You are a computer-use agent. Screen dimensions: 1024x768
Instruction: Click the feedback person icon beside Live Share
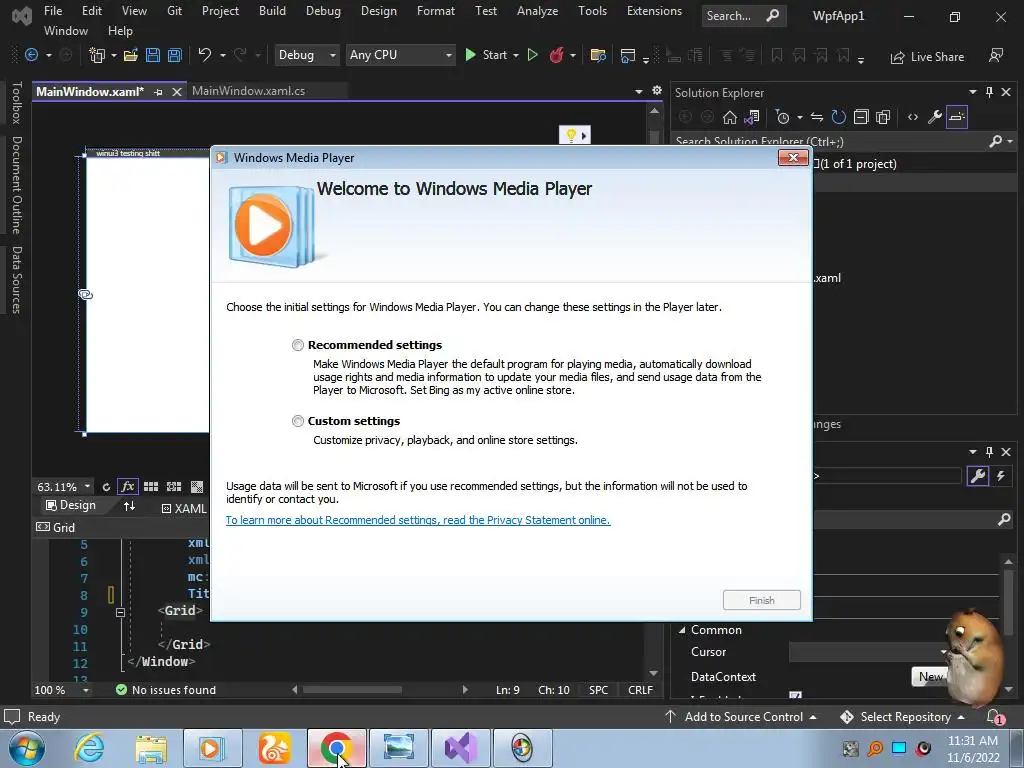tap(995, 56)
